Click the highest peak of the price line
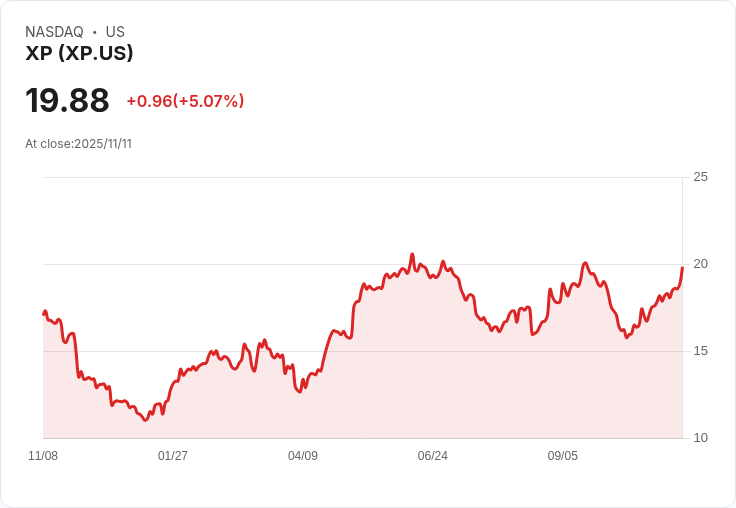The height and width of the screenshot is (508, 736). [412, 254]
